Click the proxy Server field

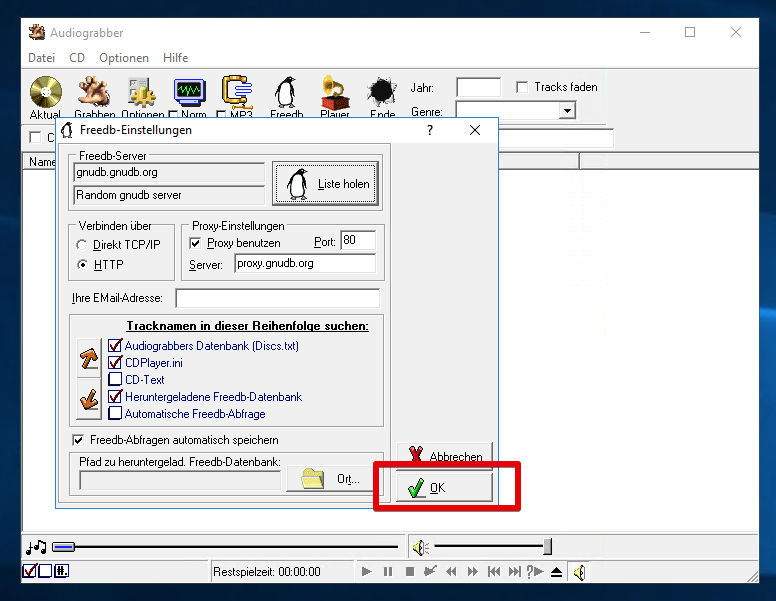(305, 263)
